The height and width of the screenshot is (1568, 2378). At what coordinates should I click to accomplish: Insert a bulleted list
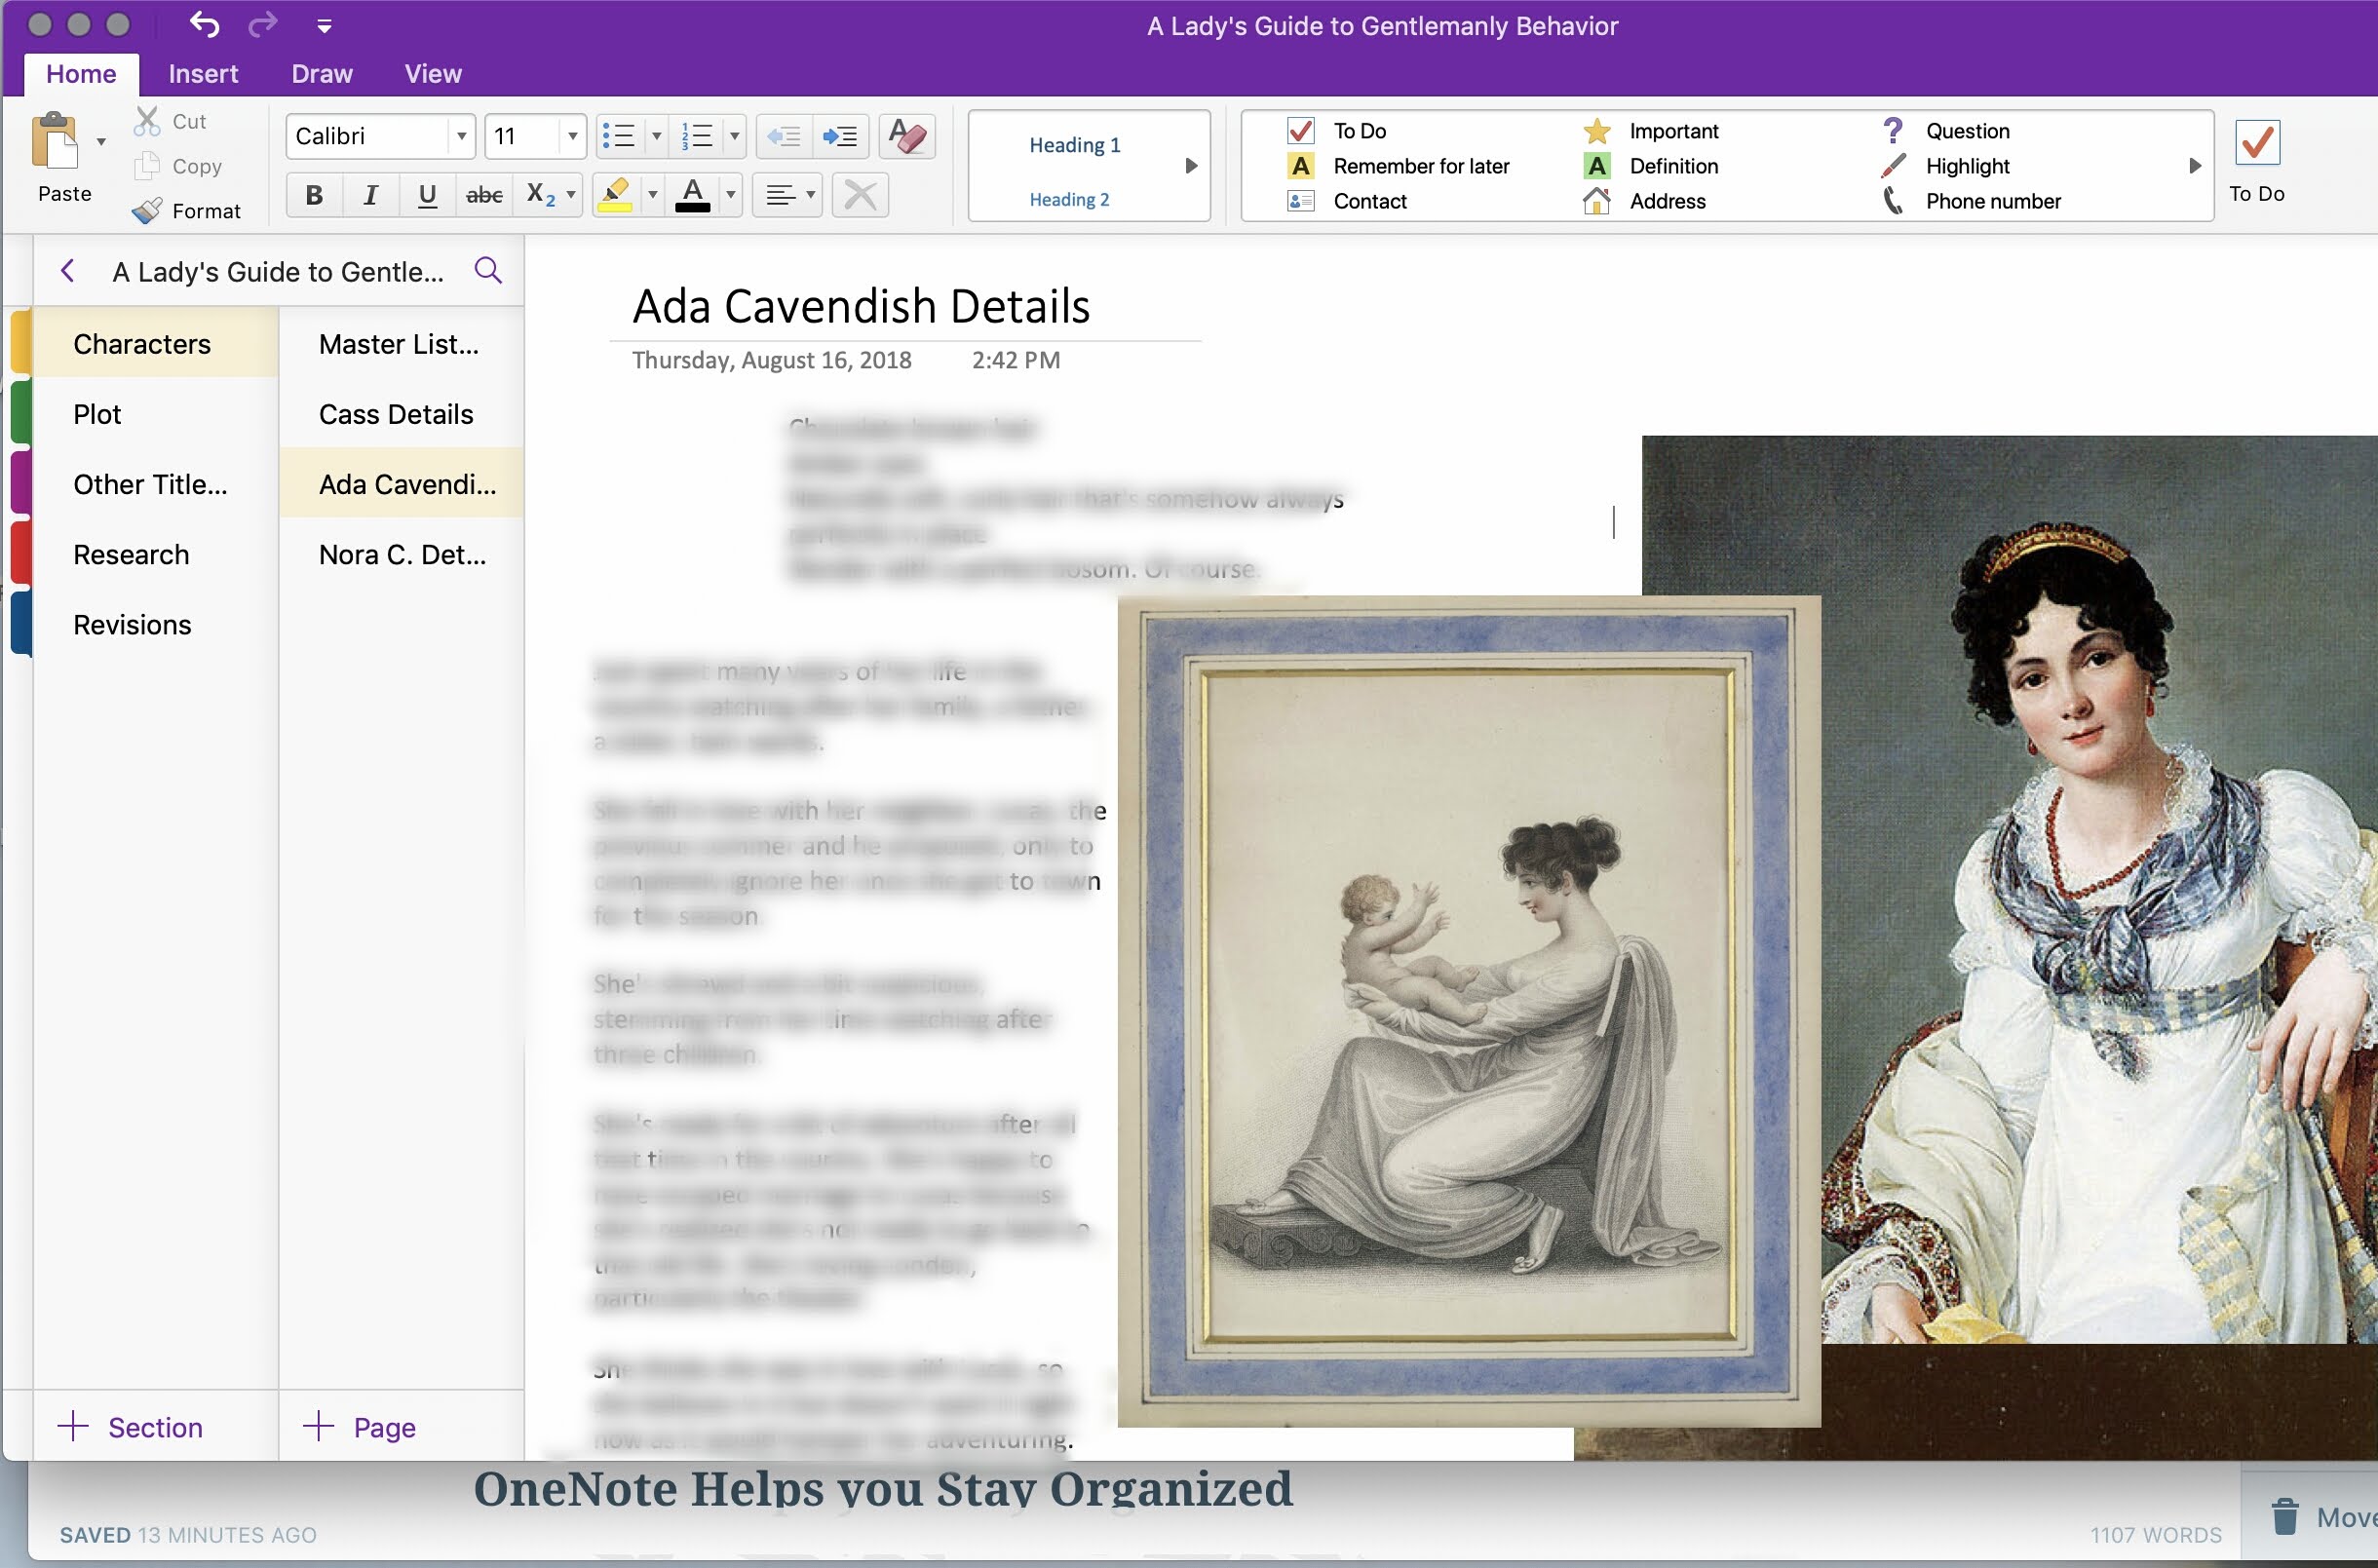[x=618, y=136]
